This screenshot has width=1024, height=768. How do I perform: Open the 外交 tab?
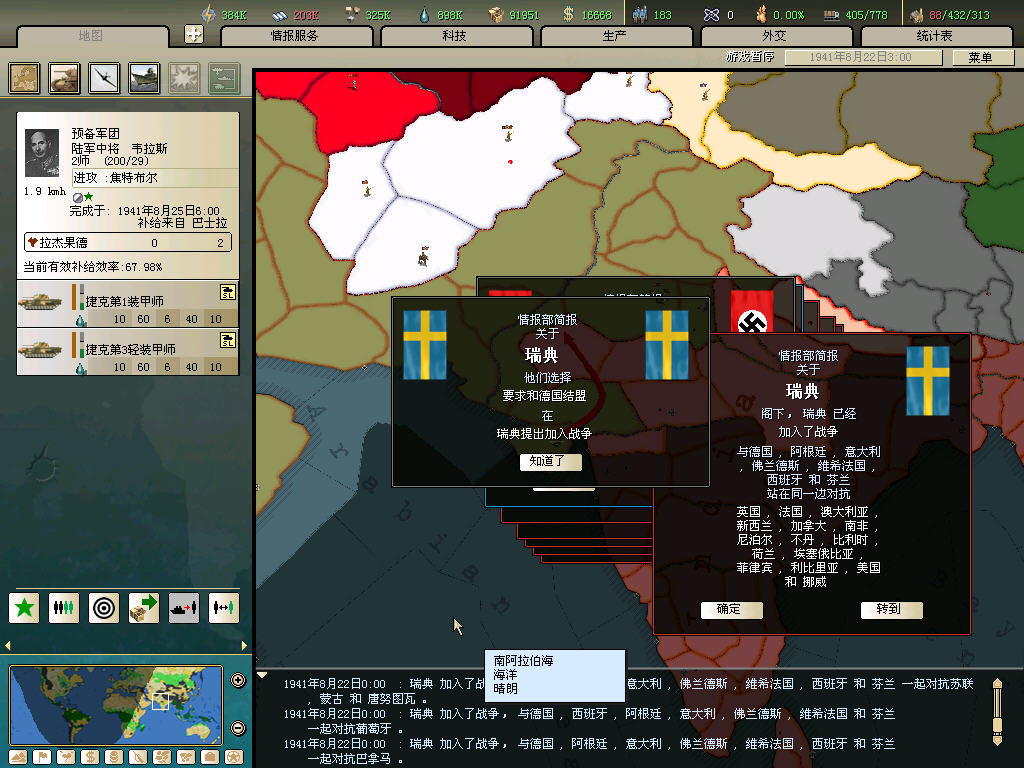776,36
